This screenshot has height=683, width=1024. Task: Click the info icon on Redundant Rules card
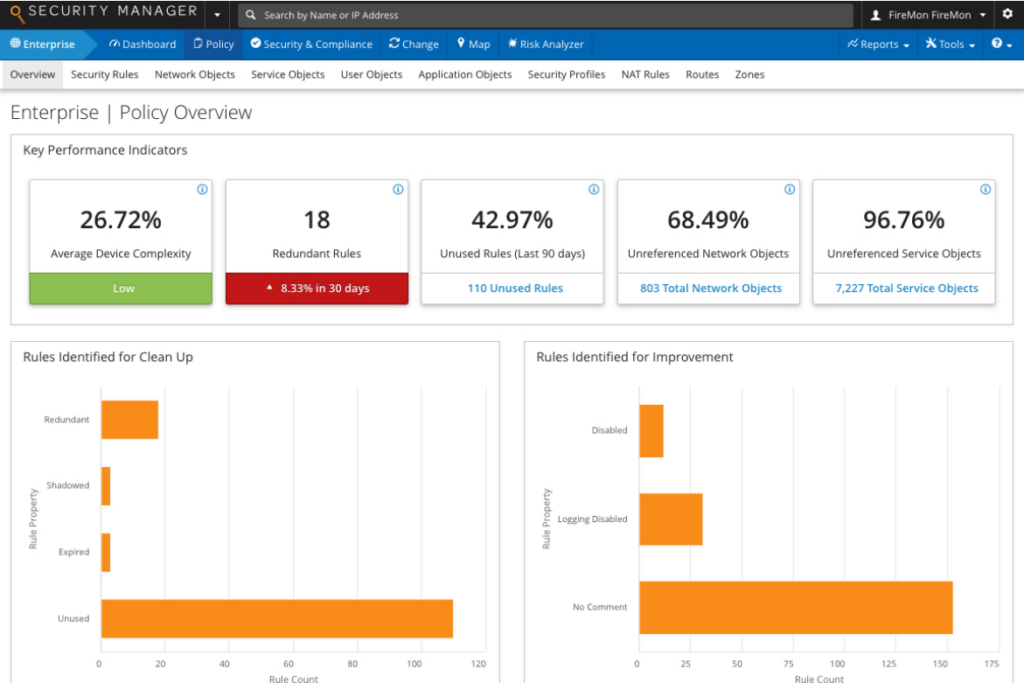(x=397, y=188)
